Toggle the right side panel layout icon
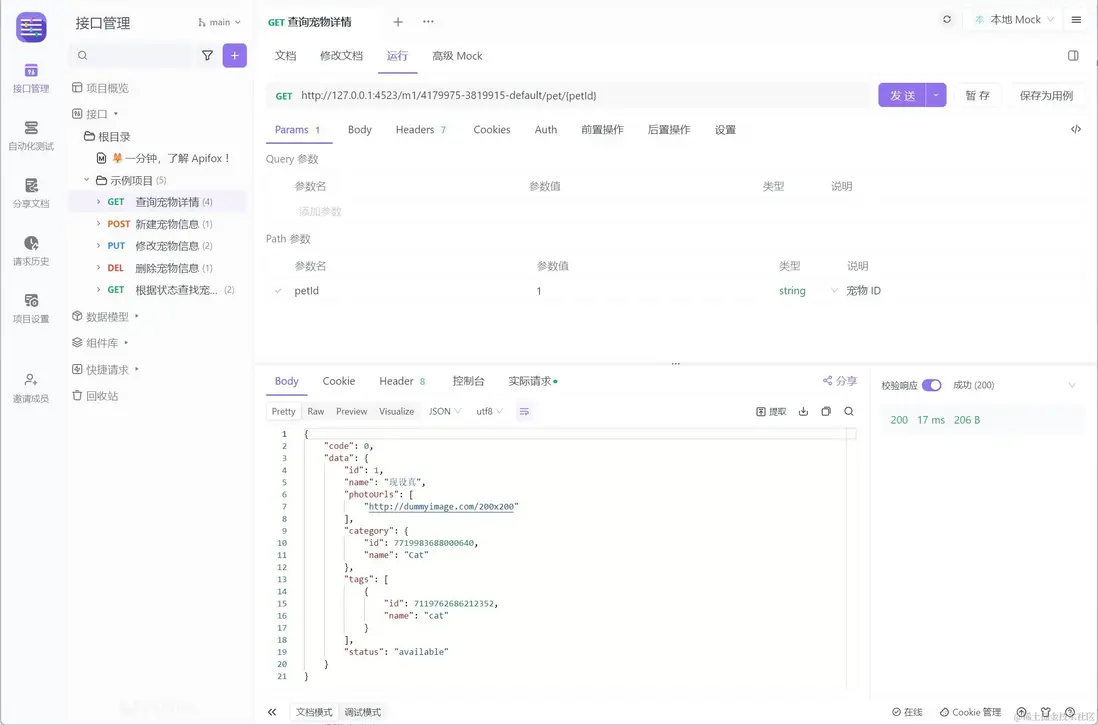This screenshot has height=725, width=1098. pos(1073,55)
